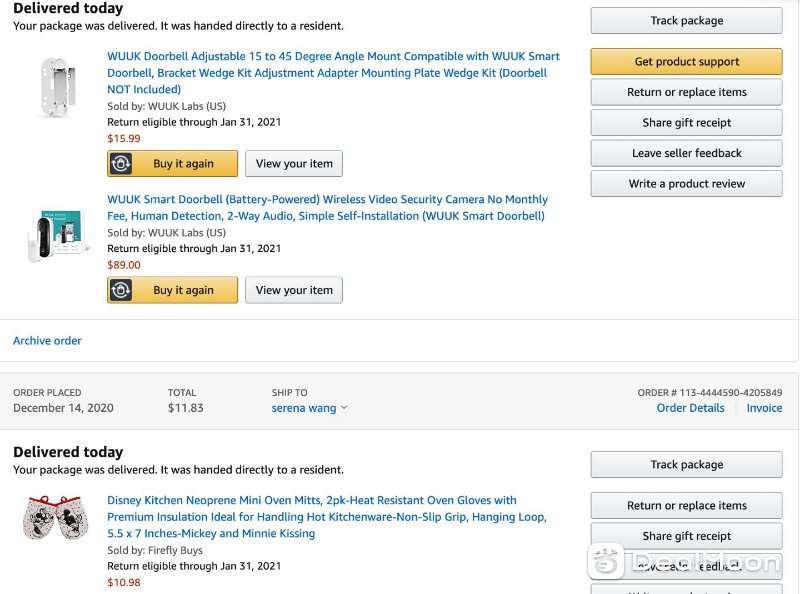Viewport: 800px width, 594px height.
Task: Click Leave seller feedback button
Action: (686, 154)
